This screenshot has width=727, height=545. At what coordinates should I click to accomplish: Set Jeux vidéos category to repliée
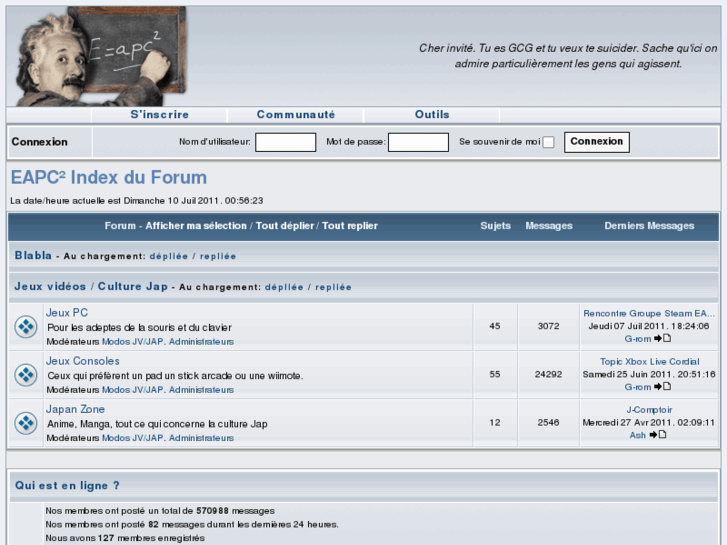click(333, 287)
